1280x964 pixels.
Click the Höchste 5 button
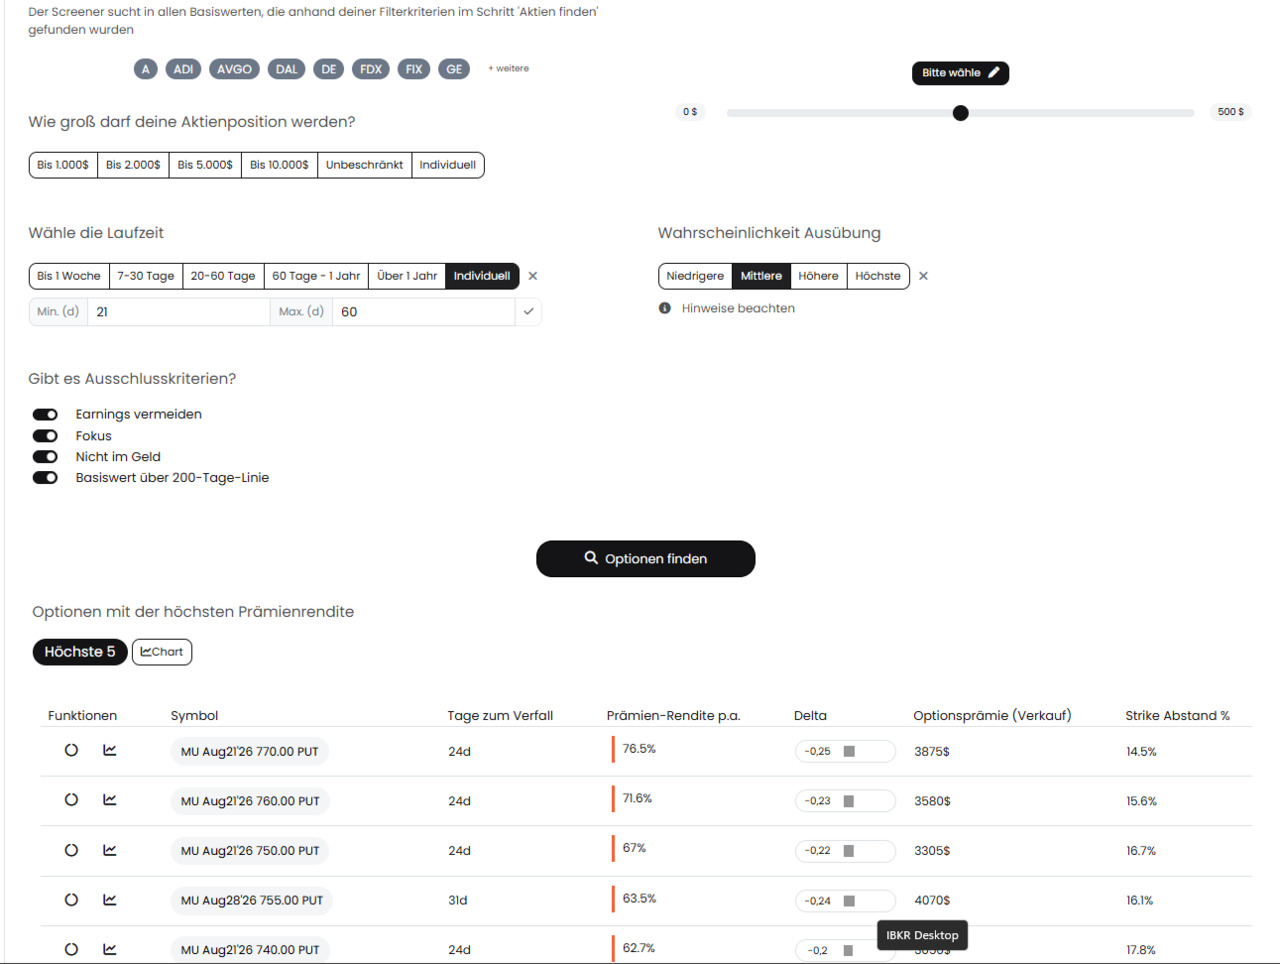[x=80, y=652]
